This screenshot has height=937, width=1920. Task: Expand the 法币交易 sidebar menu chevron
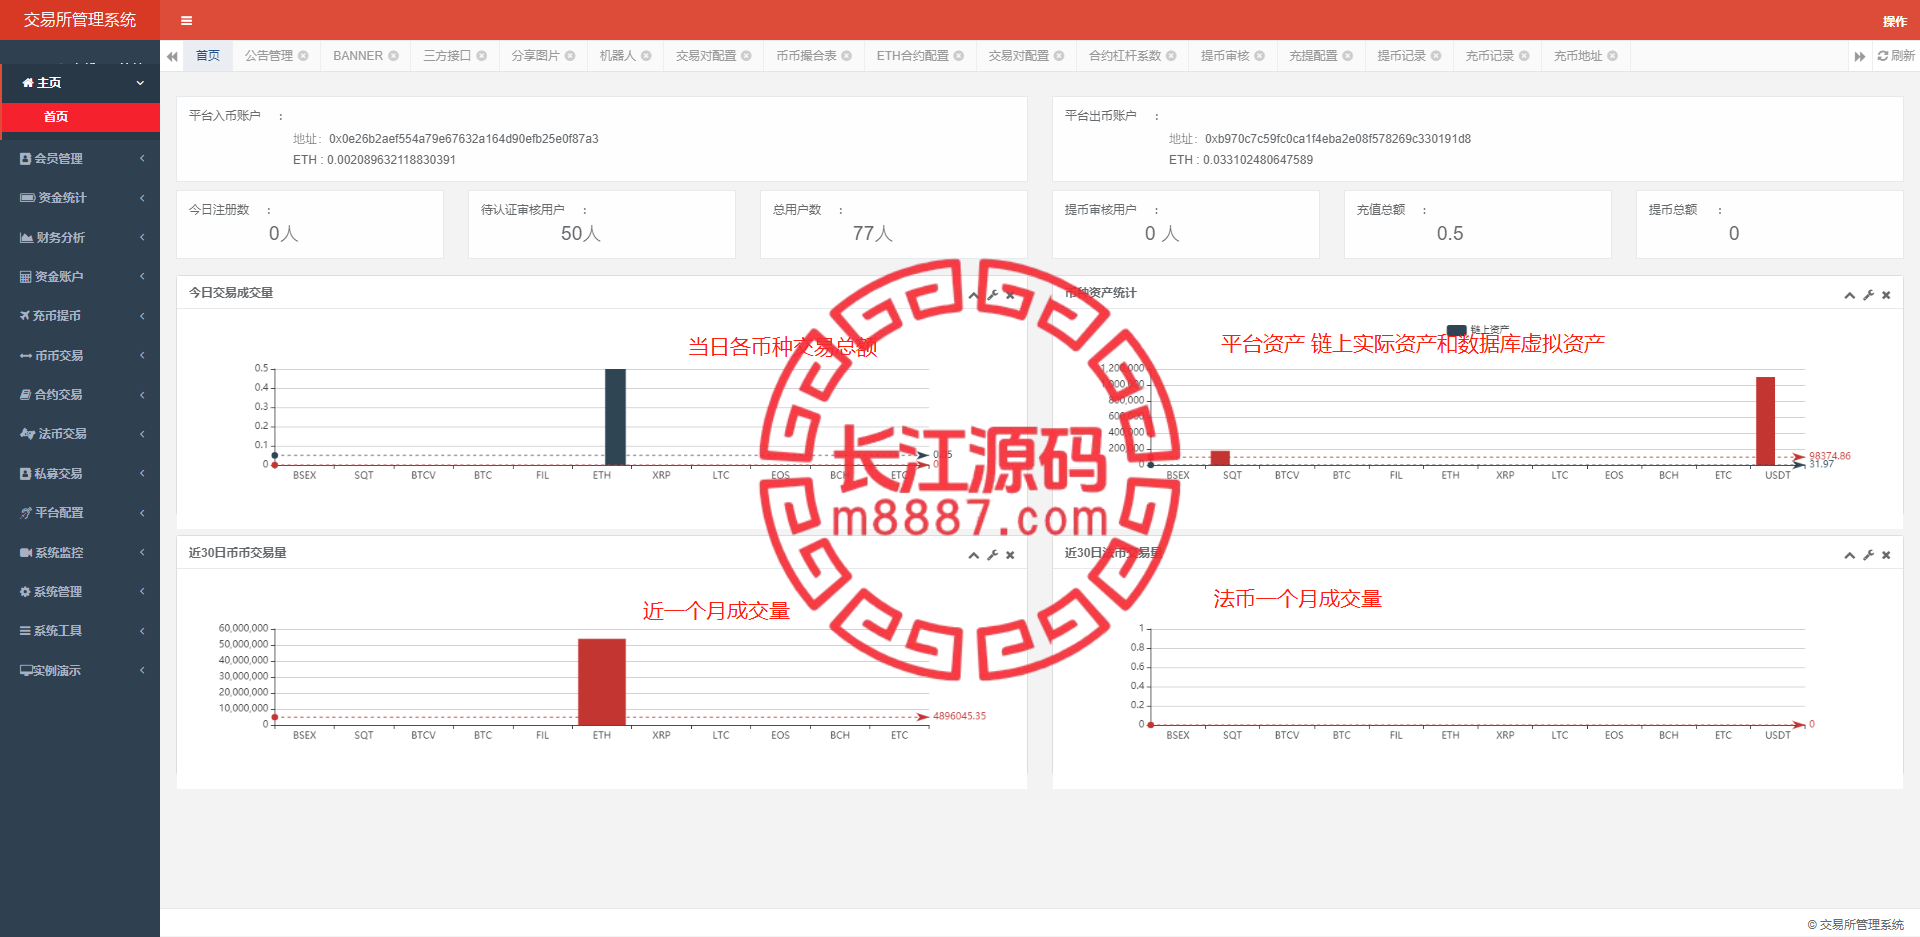point(142,434)
